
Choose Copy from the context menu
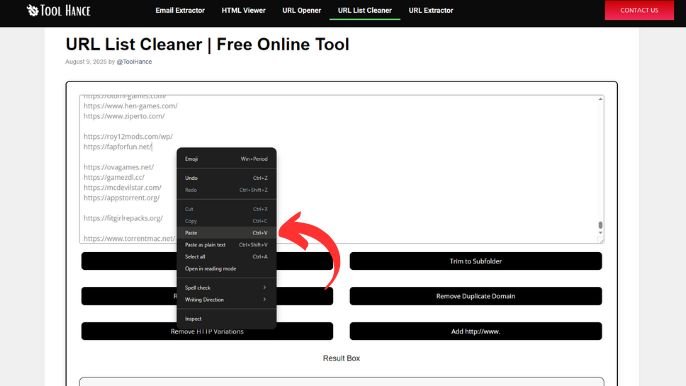(226, 221)
